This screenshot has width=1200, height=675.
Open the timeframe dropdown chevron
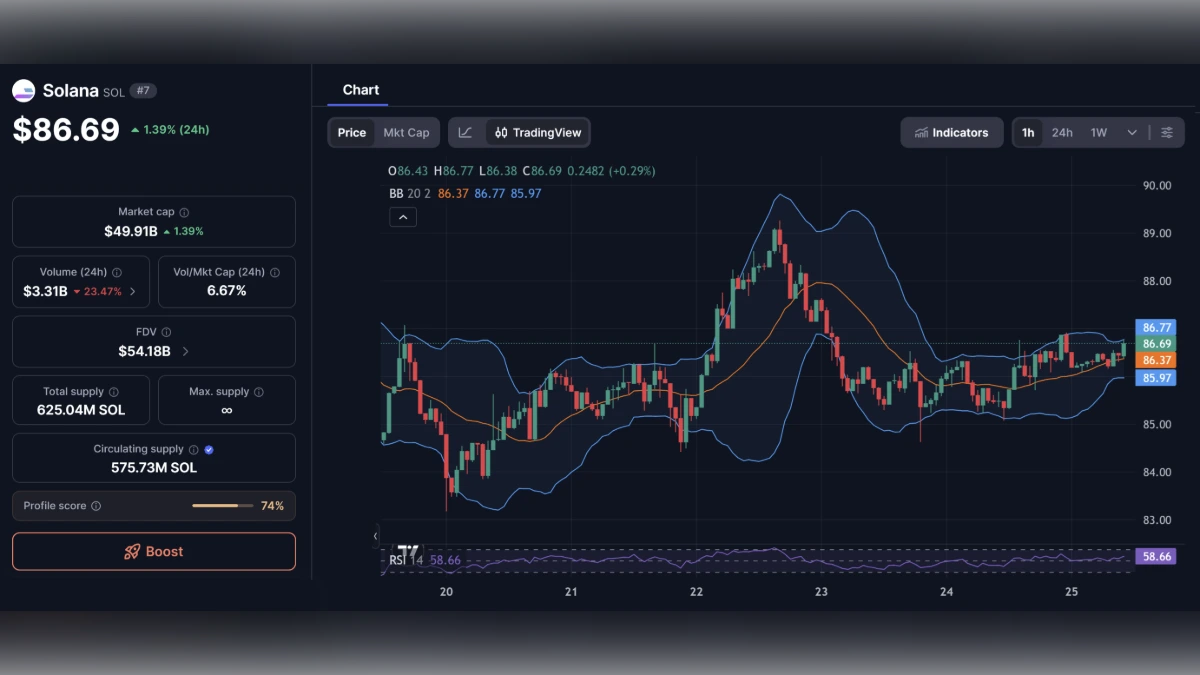(x=1132, y=132)
